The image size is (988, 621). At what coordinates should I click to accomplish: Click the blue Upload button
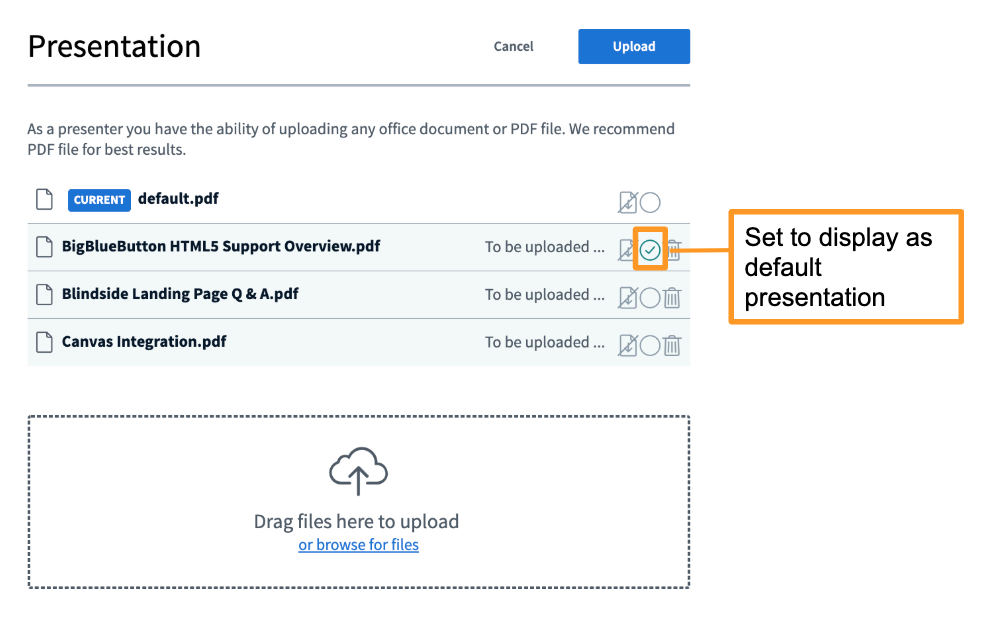point(634,46)
